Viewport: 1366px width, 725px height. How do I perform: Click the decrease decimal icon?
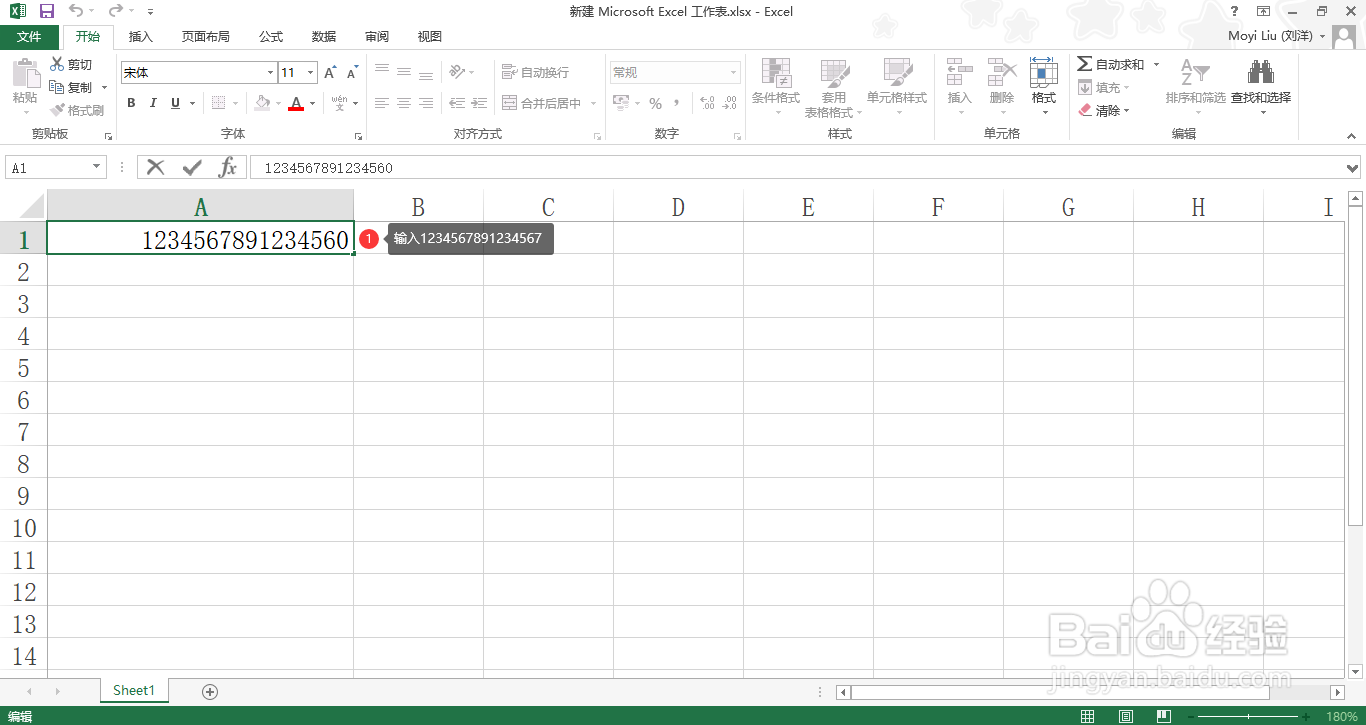(x=730, y=103)
